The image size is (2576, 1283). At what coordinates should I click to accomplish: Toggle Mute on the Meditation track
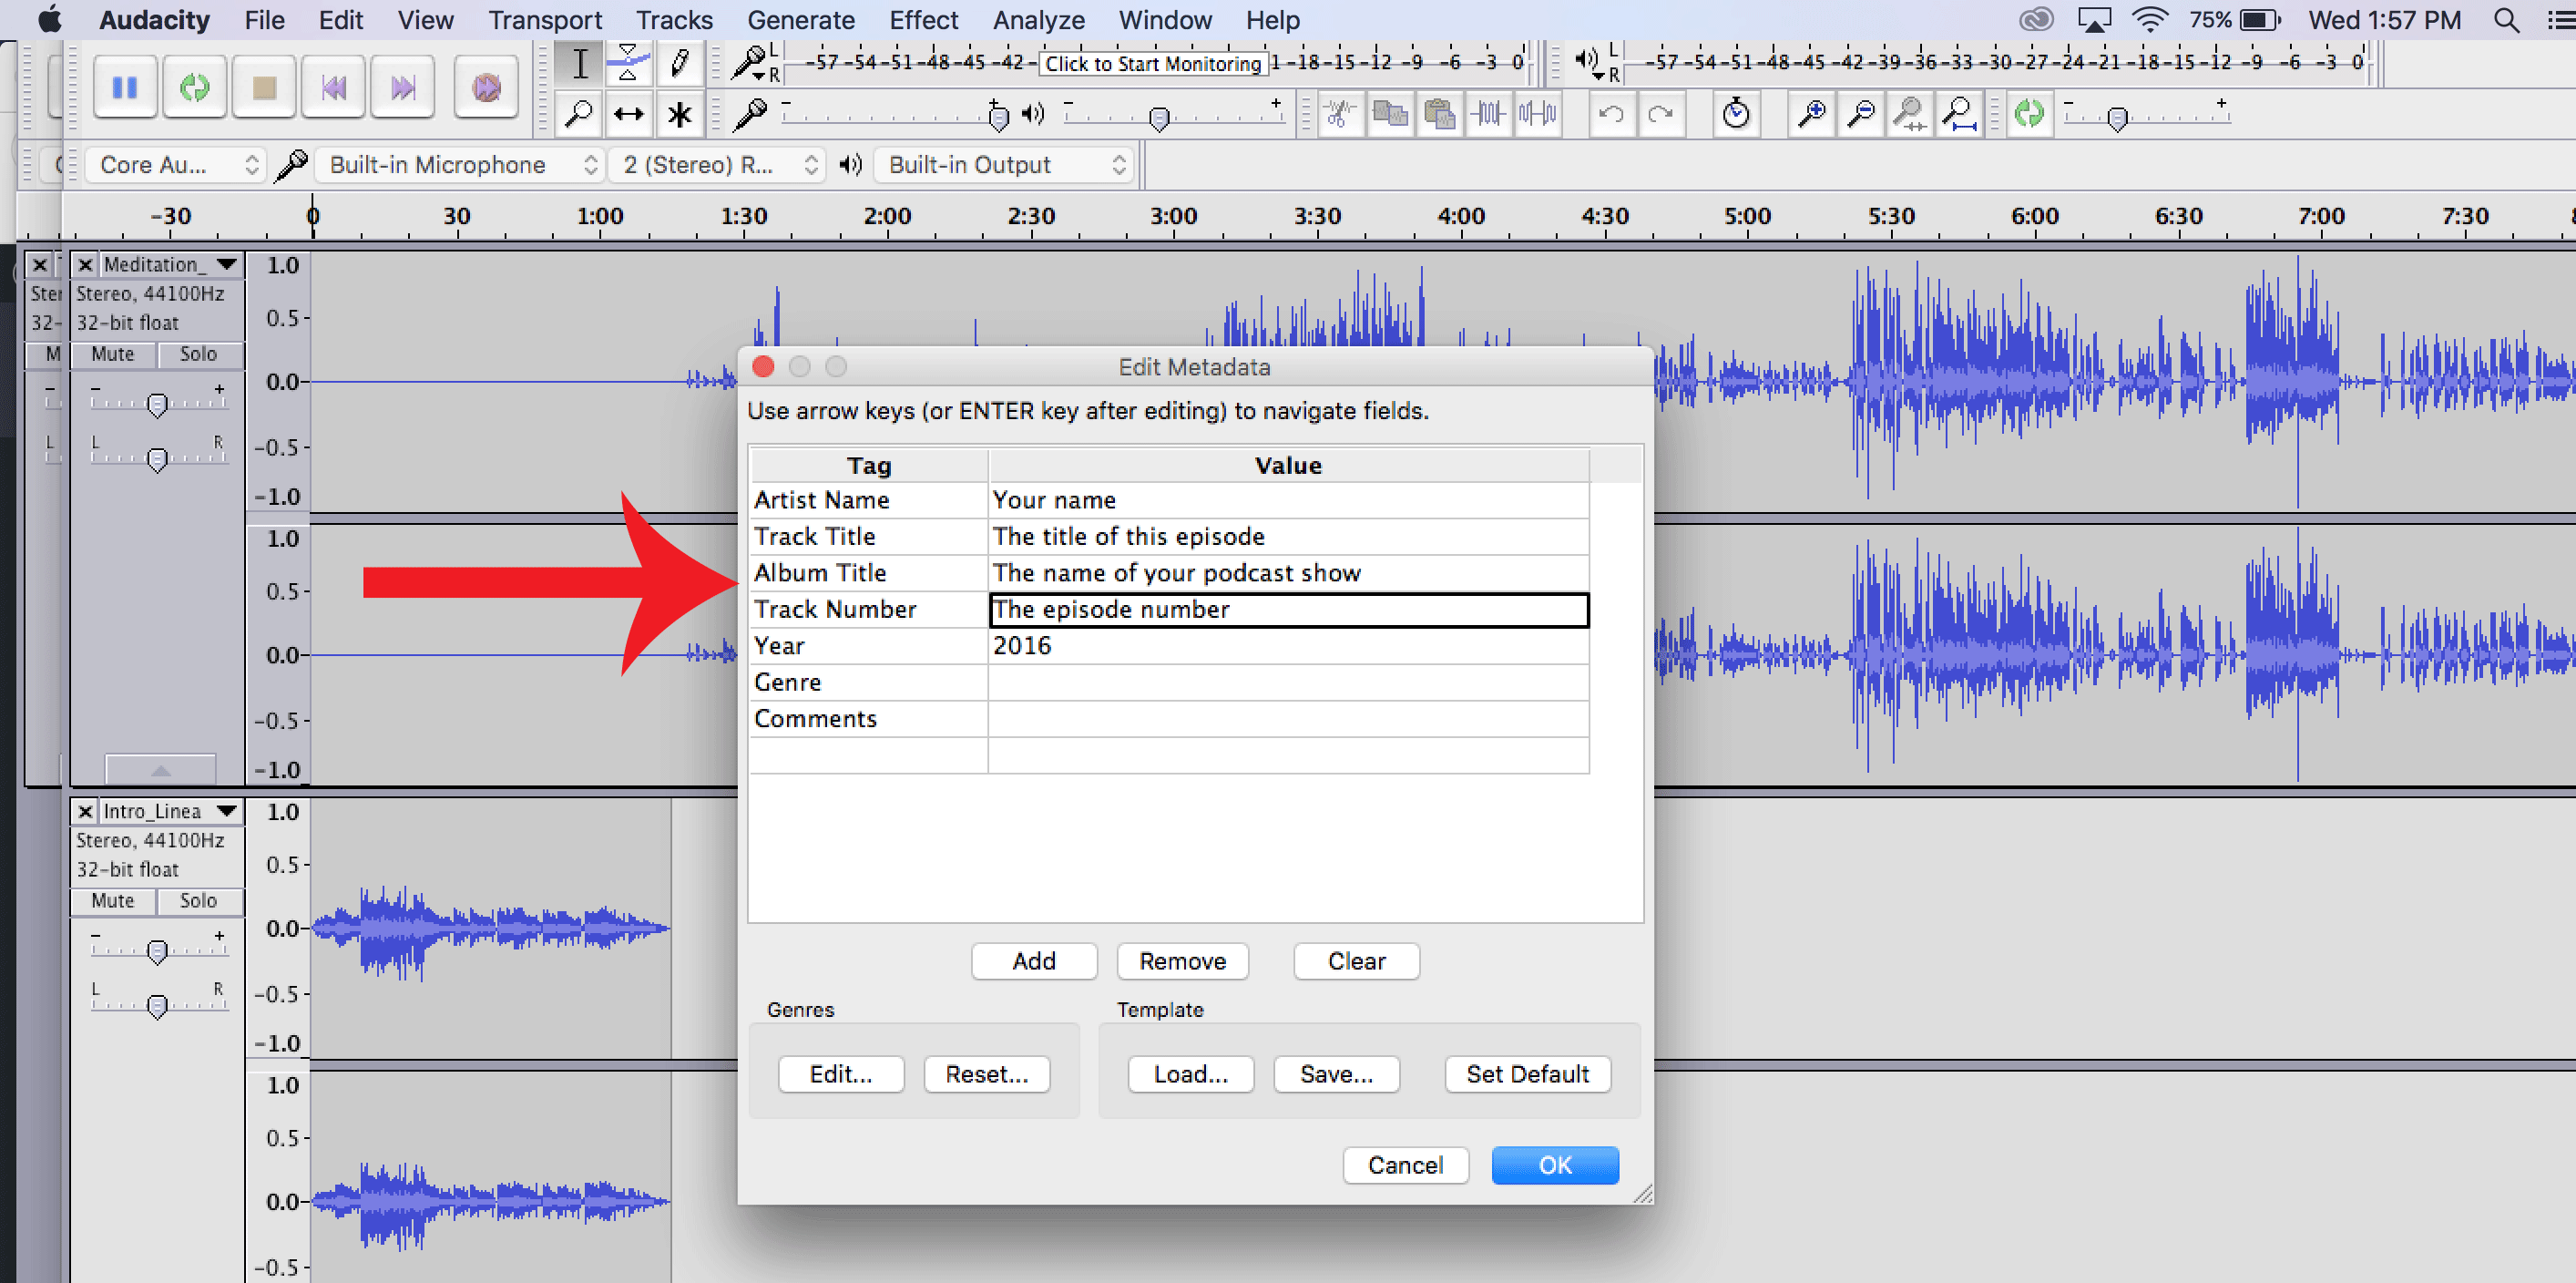113,354
